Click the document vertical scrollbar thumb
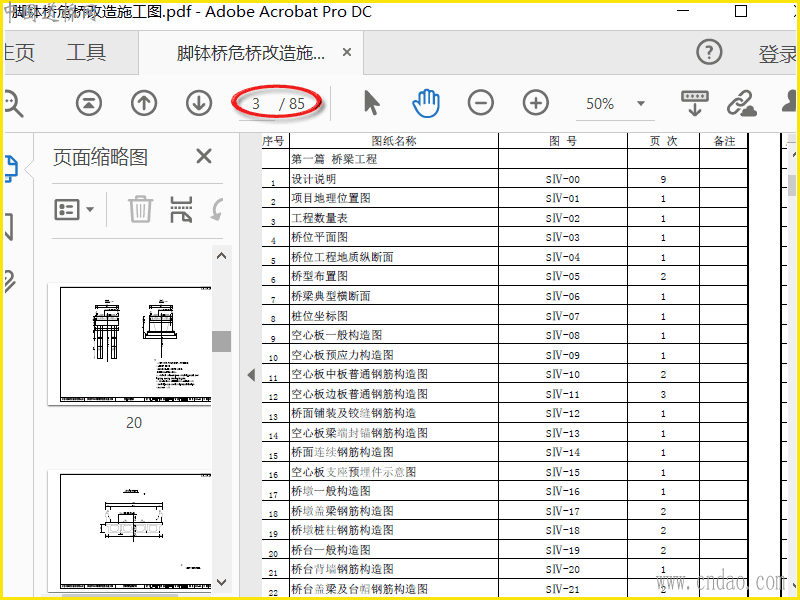This screenshot has width=800, height=600. pyautogui.click(x=791, y=185)
